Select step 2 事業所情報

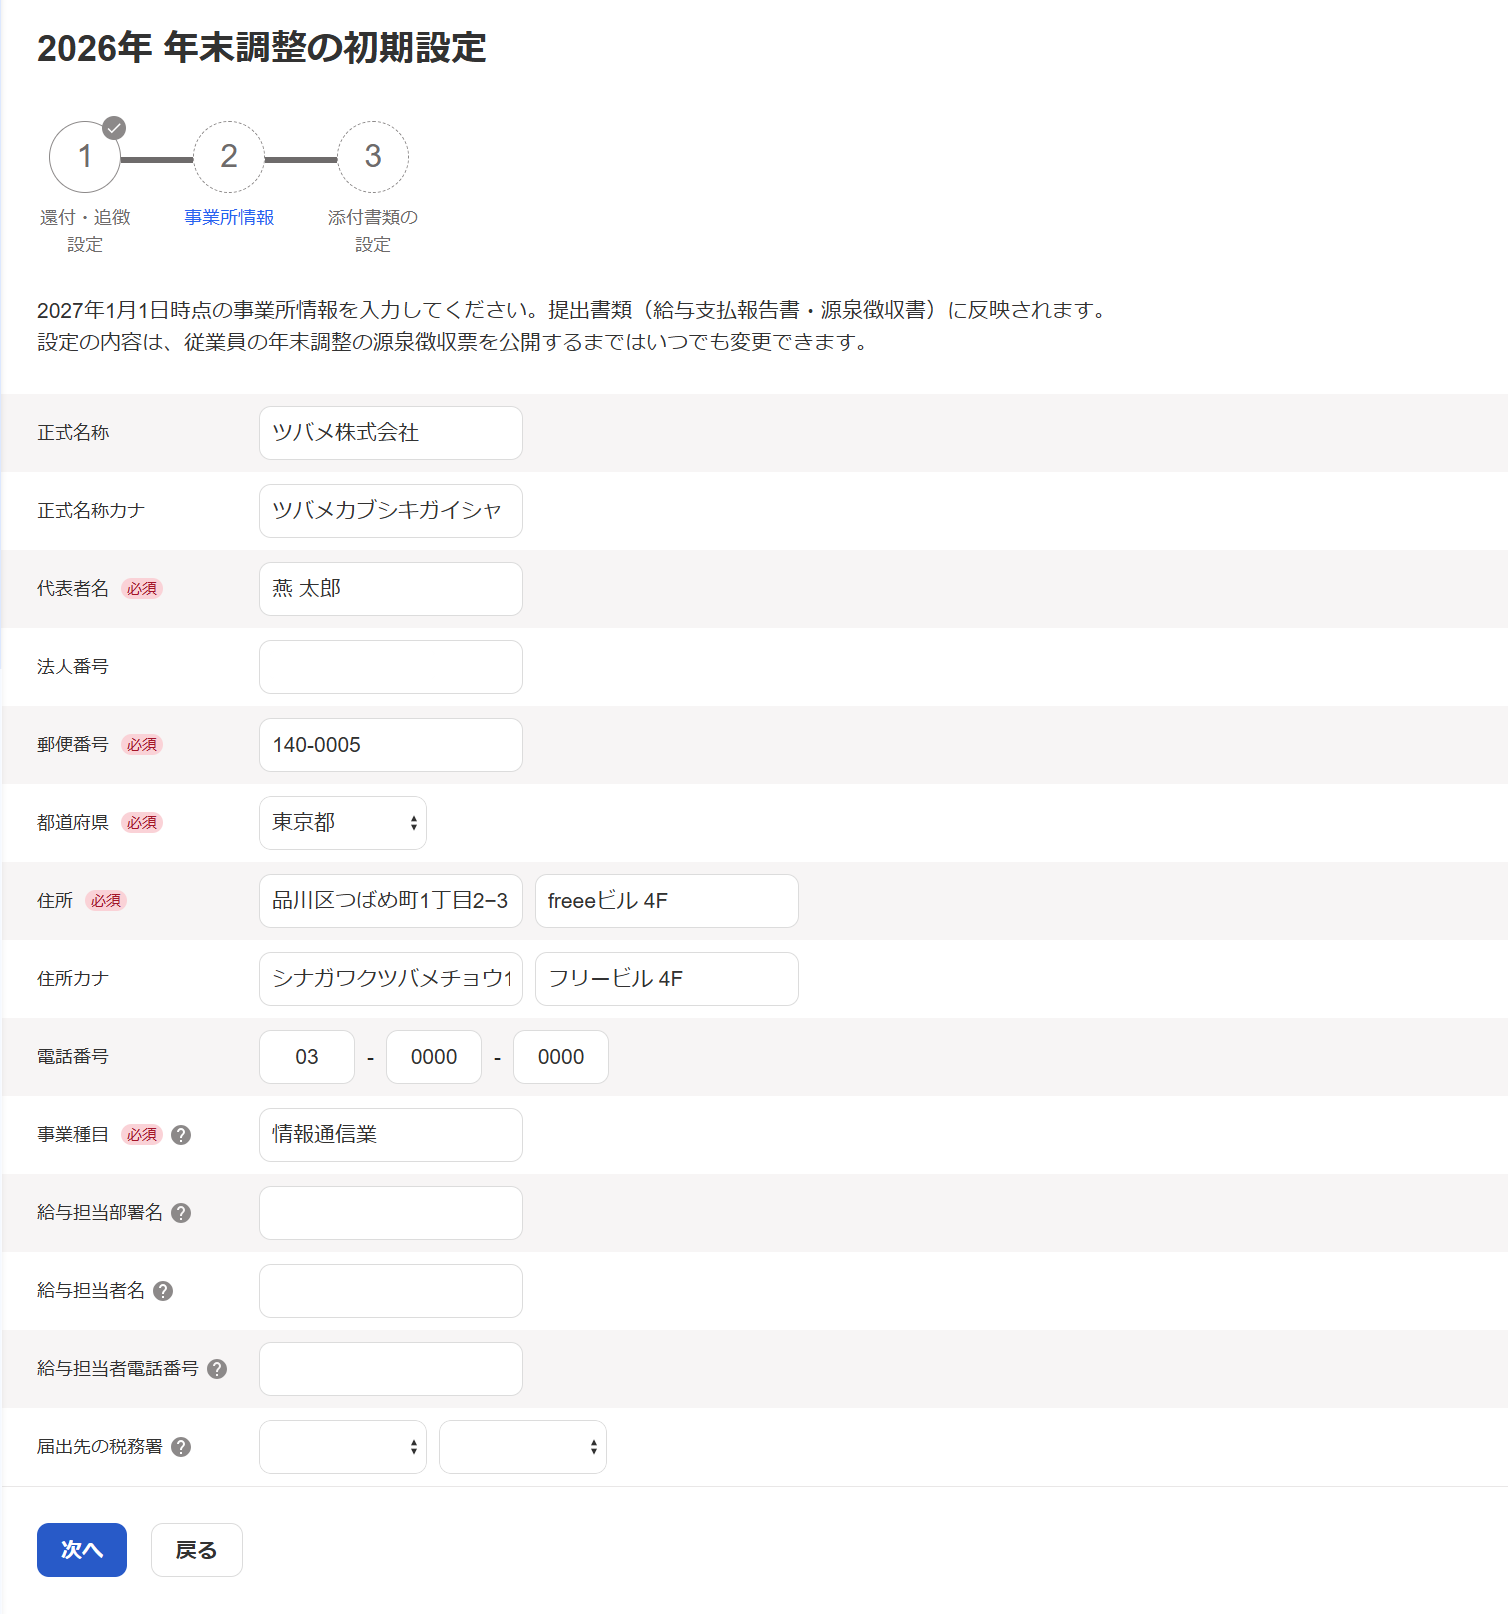point(229,157)
